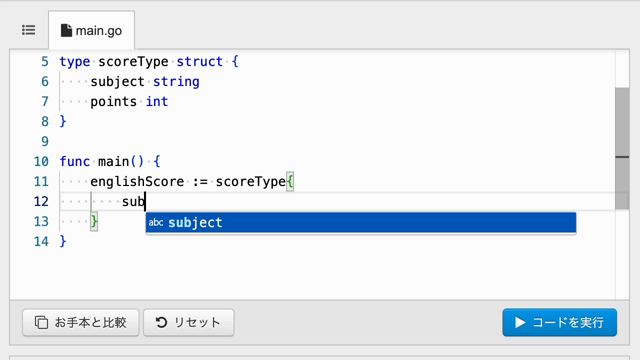Click the お手本と比較 button

pyautogui.click(x=81, y=322)
